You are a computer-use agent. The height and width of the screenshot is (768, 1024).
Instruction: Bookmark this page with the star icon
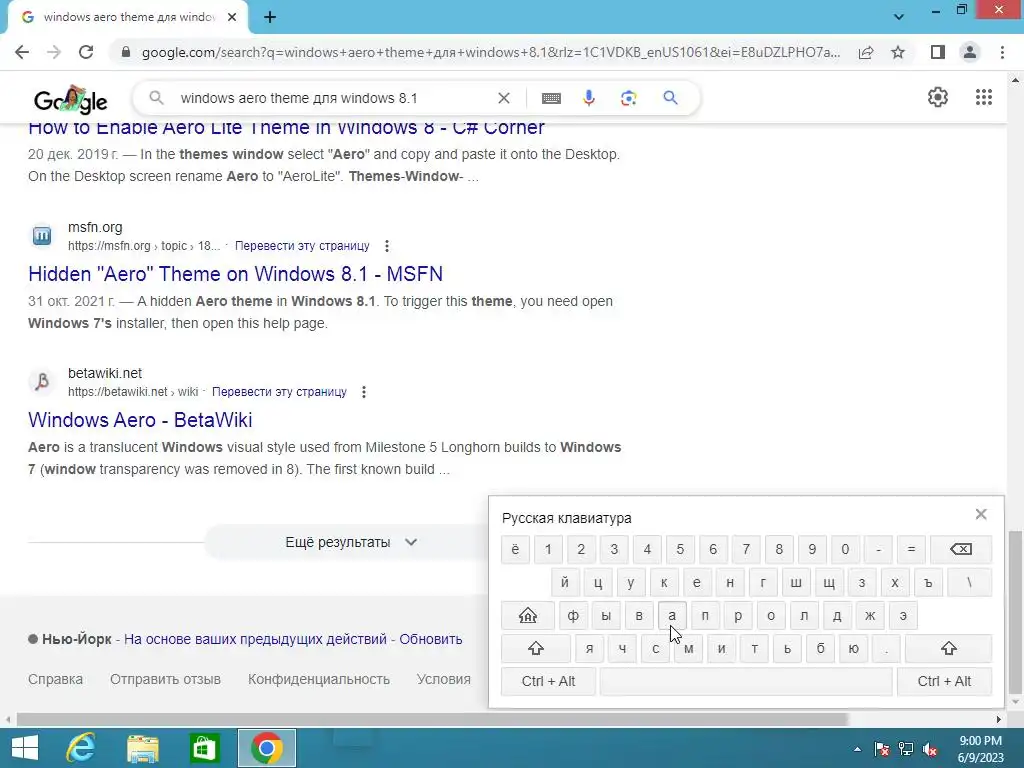click(x=899, y=52)
